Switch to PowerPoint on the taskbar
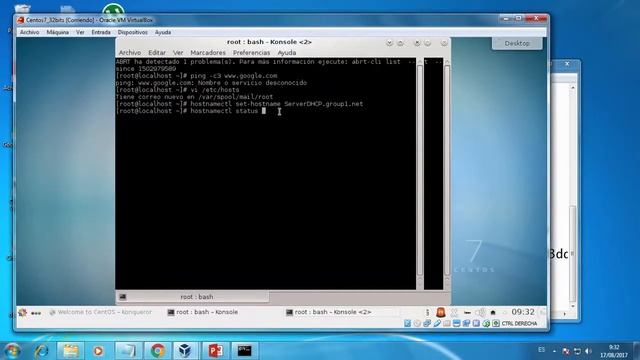Image resolution: width=640 pixels, height=360 pixels. click(x=215, y=351)
